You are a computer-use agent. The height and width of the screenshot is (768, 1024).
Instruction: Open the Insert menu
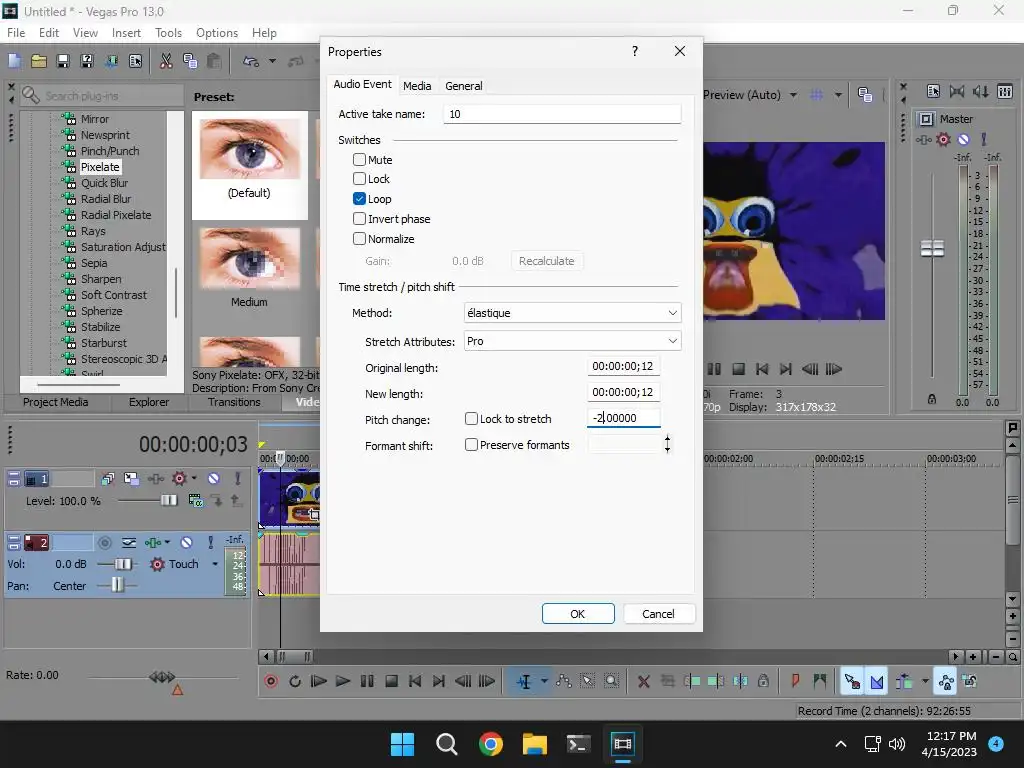coord(126,33)
